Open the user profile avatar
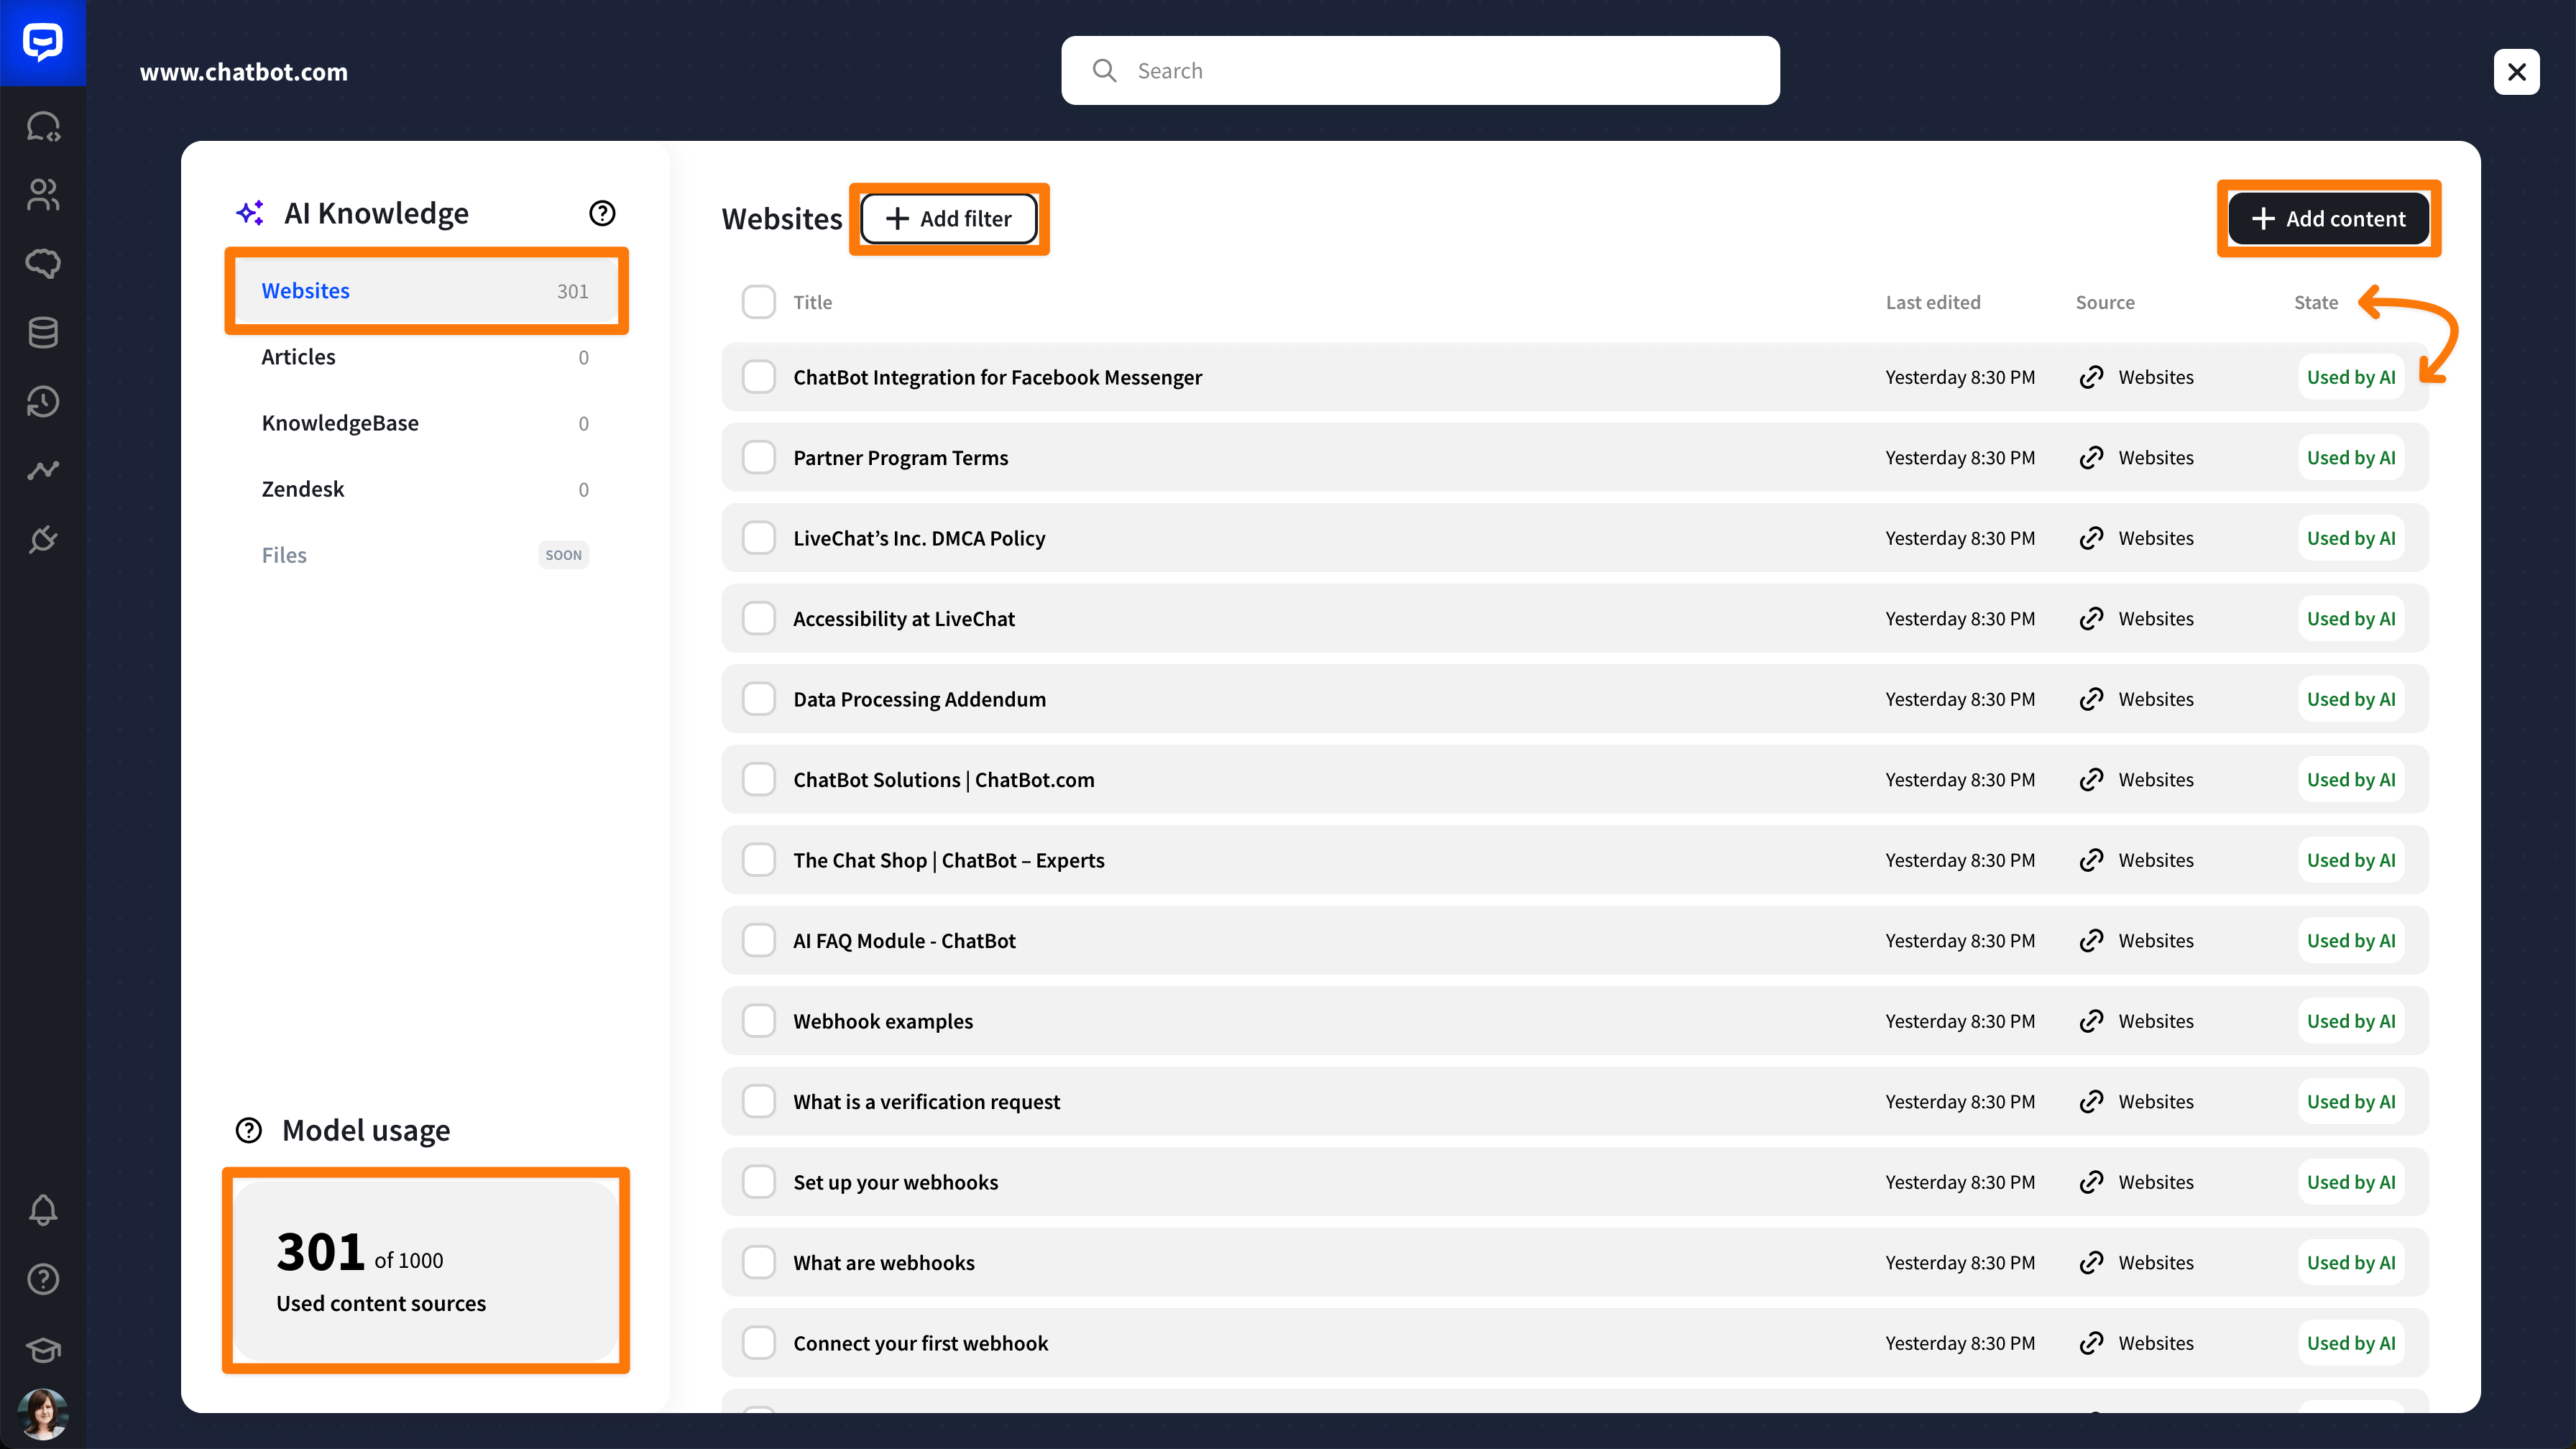 43,1414
